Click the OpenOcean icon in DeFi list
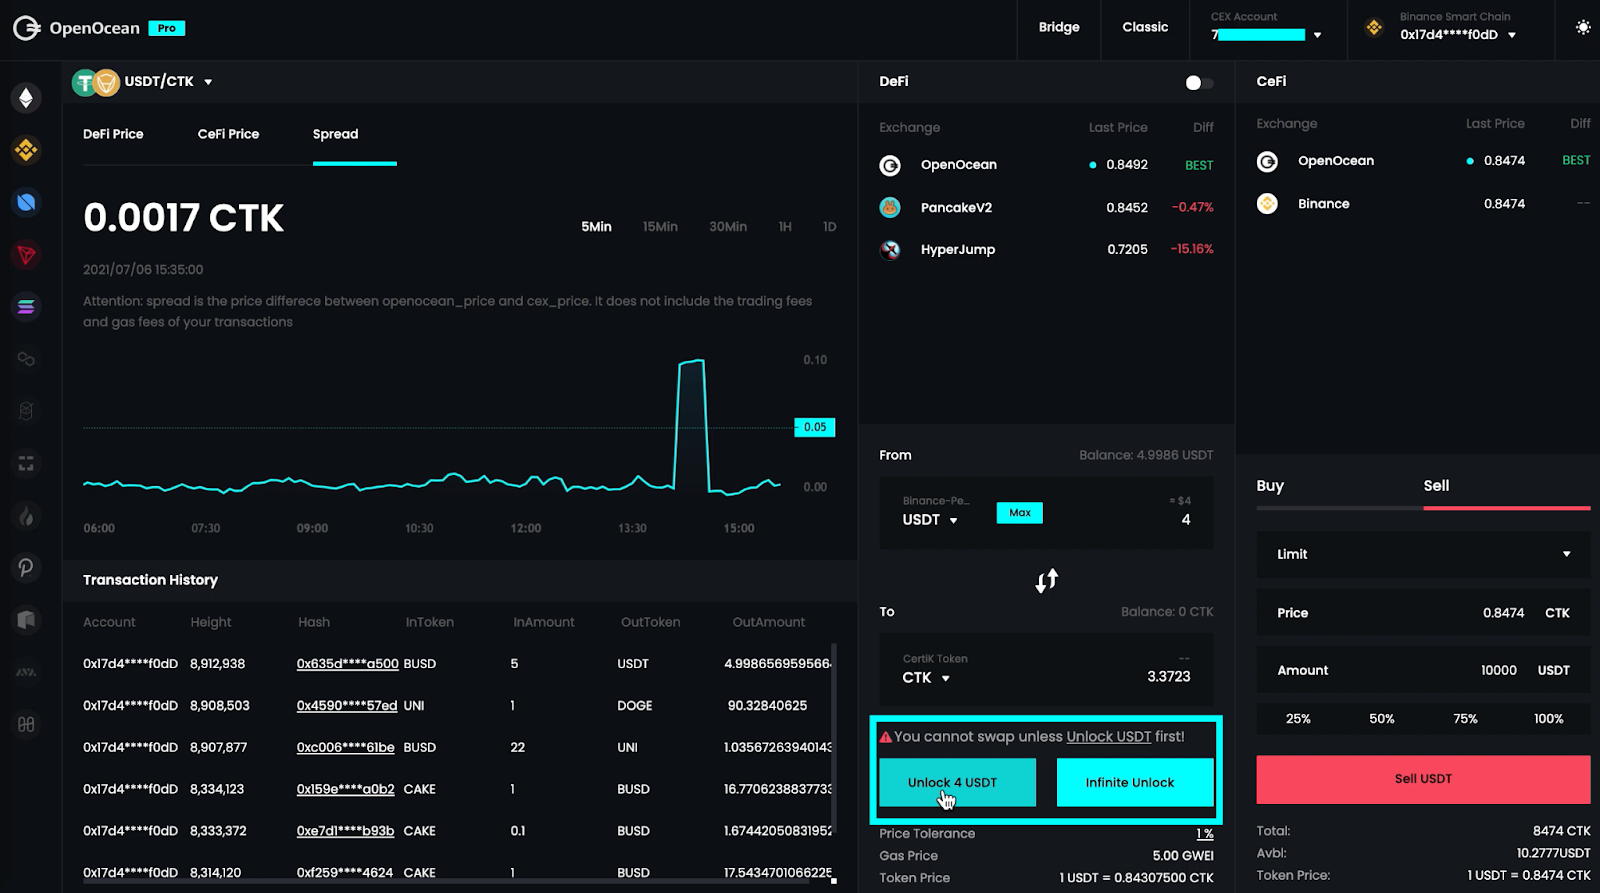 890,165
